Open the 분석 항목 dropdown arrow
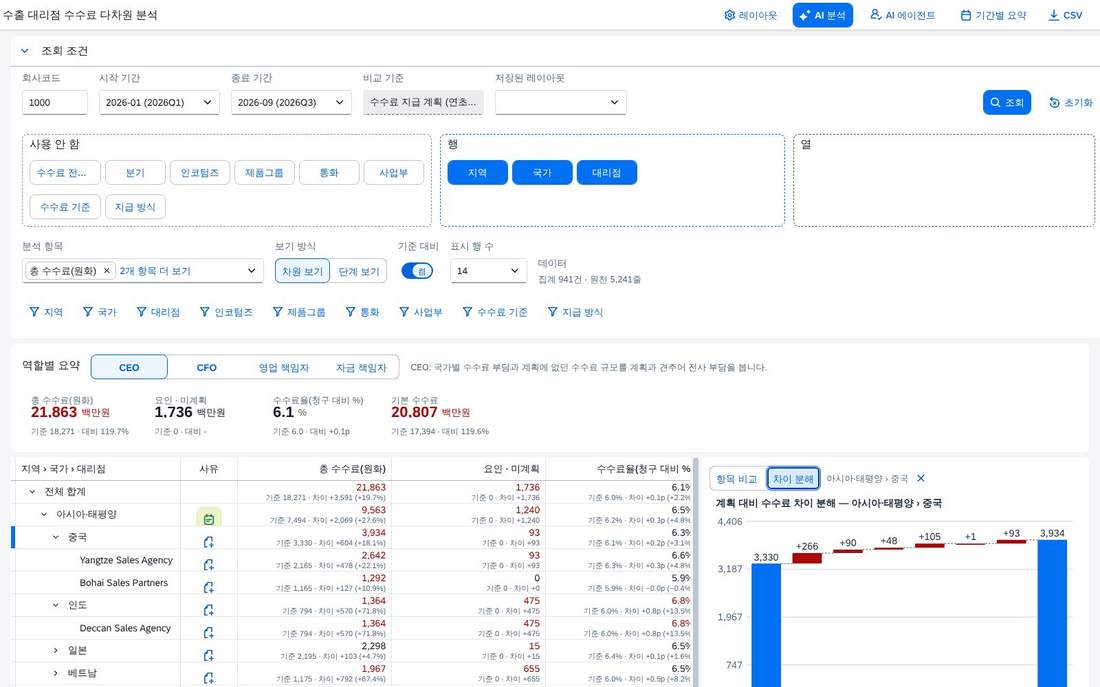 tap(251, 271)
